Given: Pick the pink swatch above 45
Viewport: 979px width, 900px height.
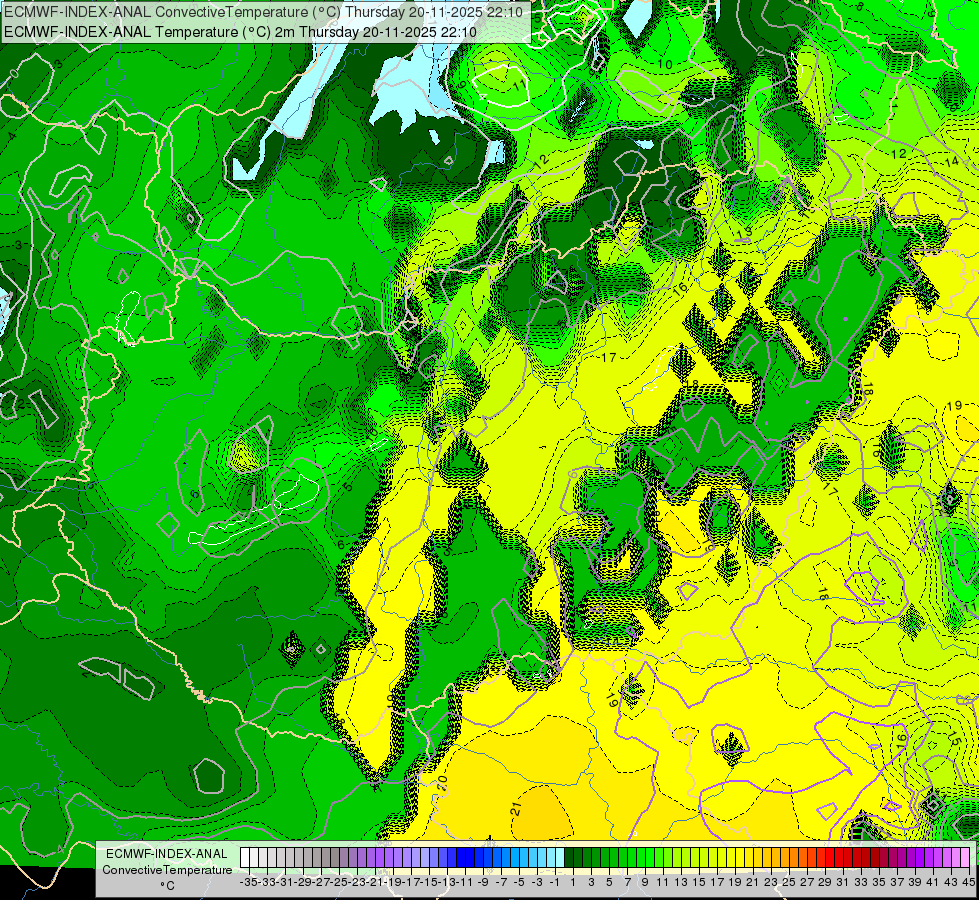Looking at the screenshot, I should pyautogui.click(x=965, y=857).
